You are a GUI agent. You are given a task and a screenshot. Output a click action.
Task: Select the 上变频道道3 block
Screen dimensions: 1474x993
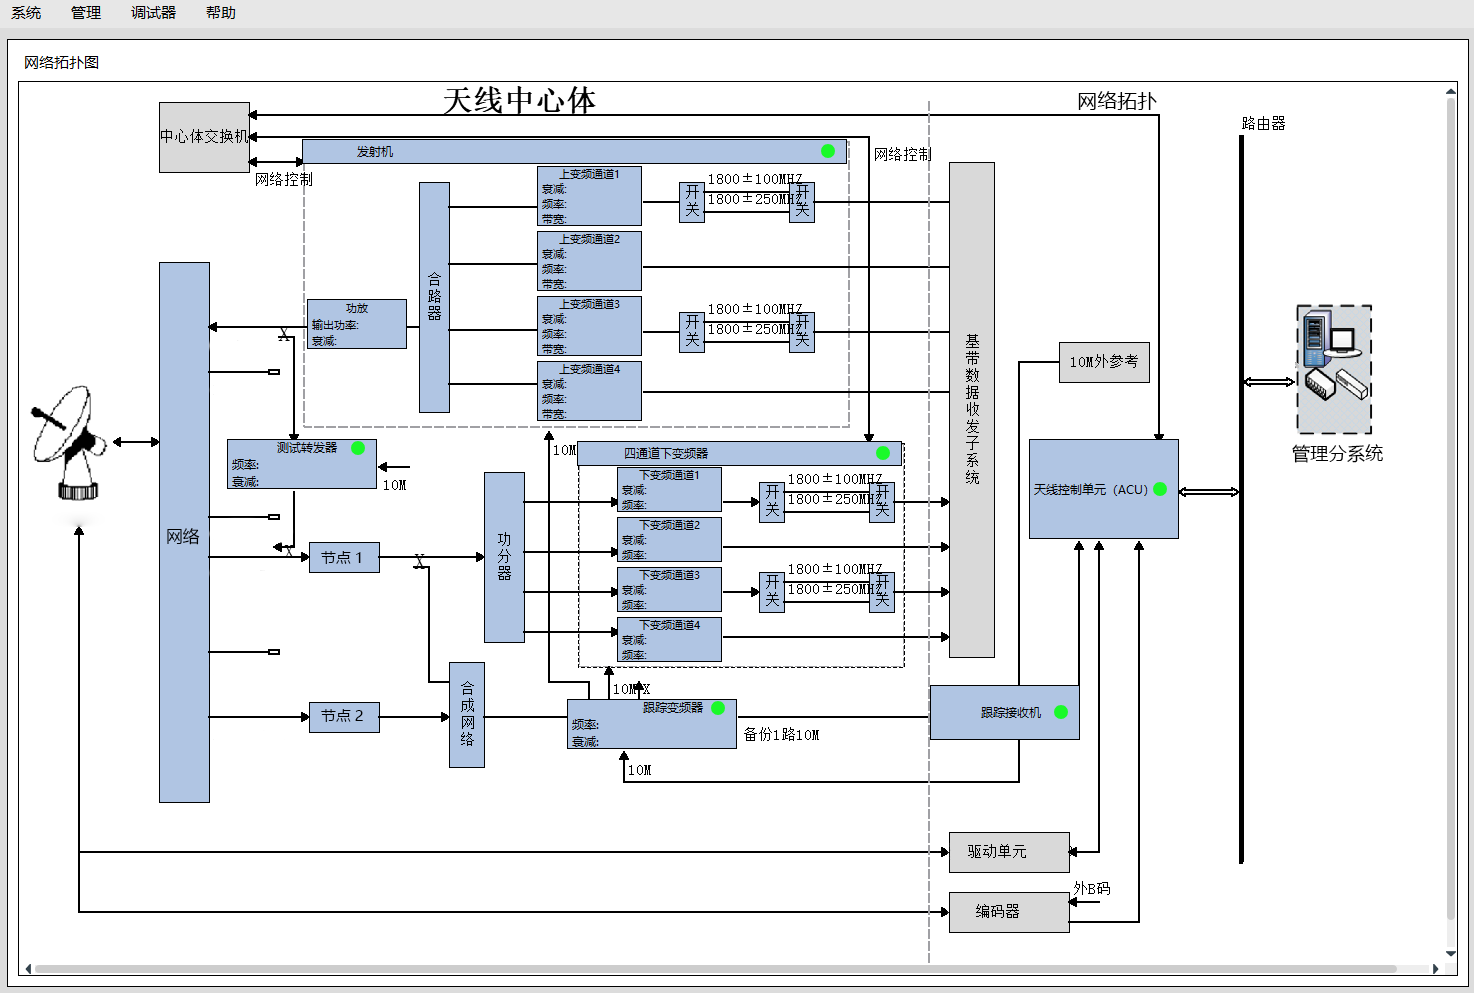(589, 326)
